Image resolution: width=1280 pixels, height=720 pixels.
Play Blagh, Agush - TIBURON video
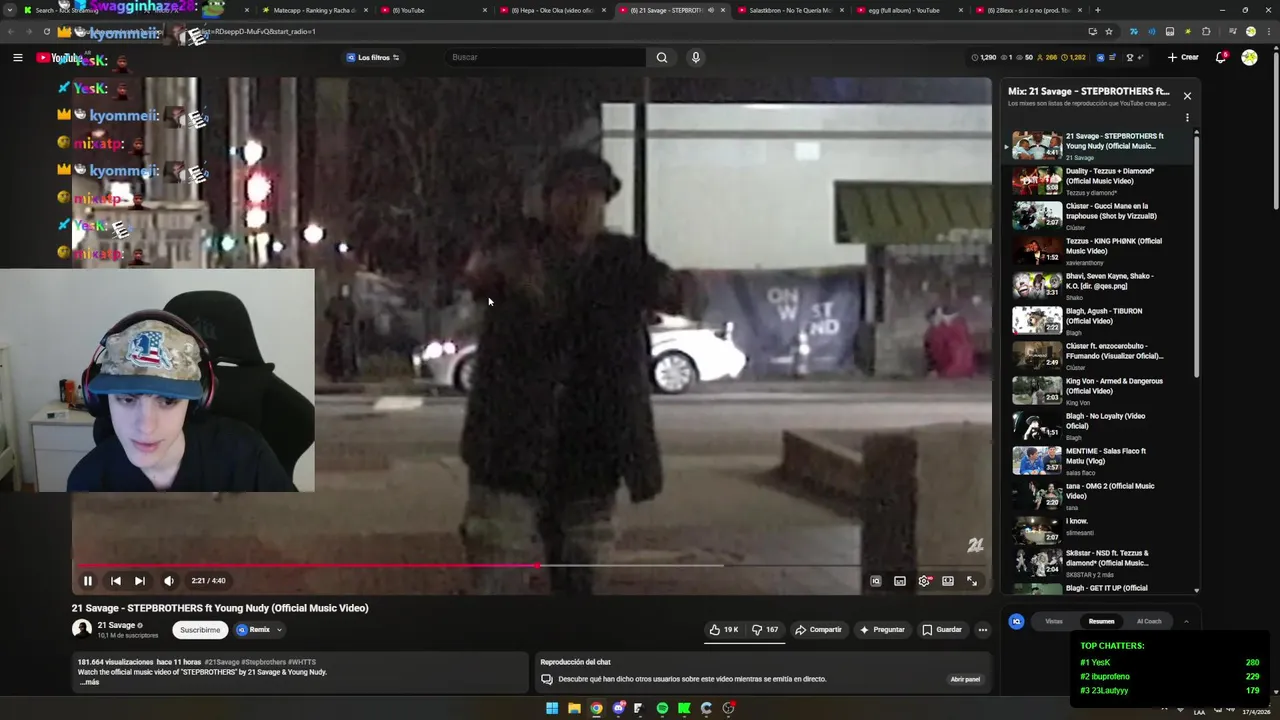[x=1097, y=321]
